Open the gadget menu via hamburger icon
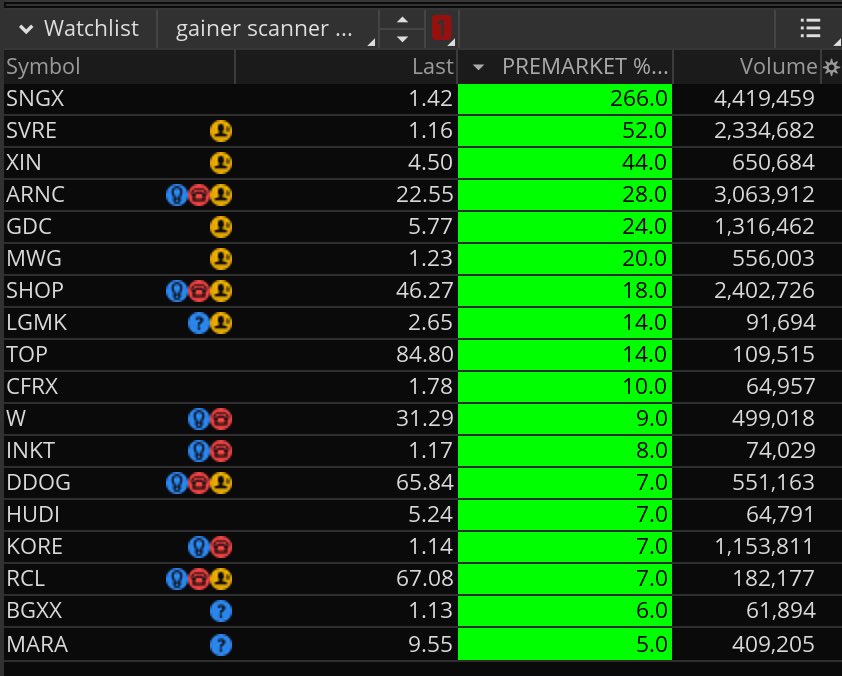The height and width of the screenshot is (676, 842). click(x=809, y=27)
